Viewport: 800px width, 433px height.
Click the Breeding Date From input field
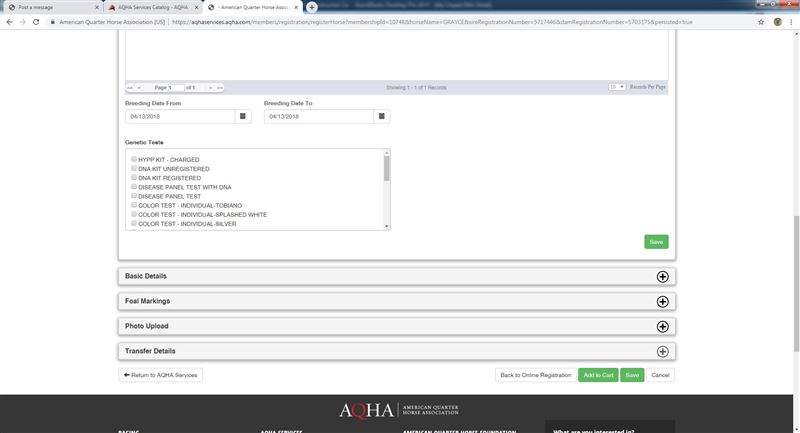(180, 116)
